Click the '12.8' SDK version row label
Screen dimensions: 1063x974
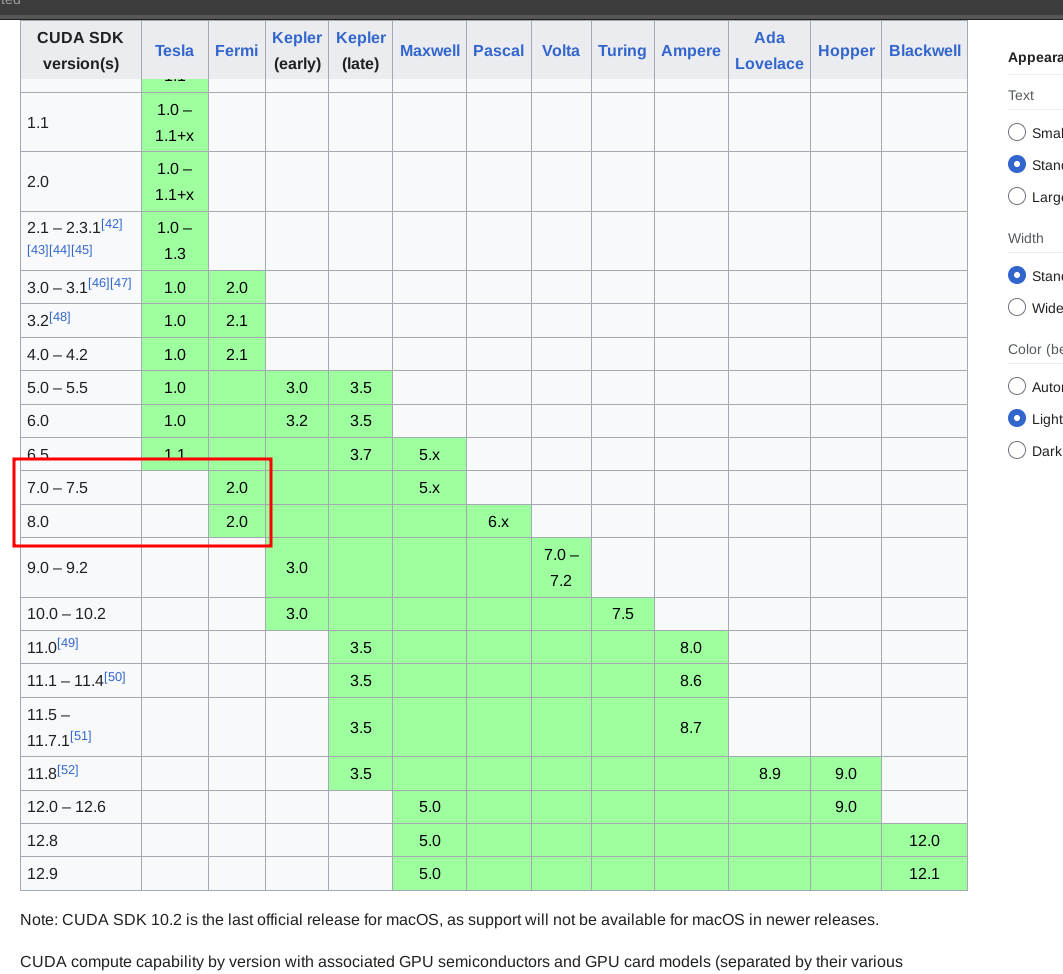[x=42, y=840]
